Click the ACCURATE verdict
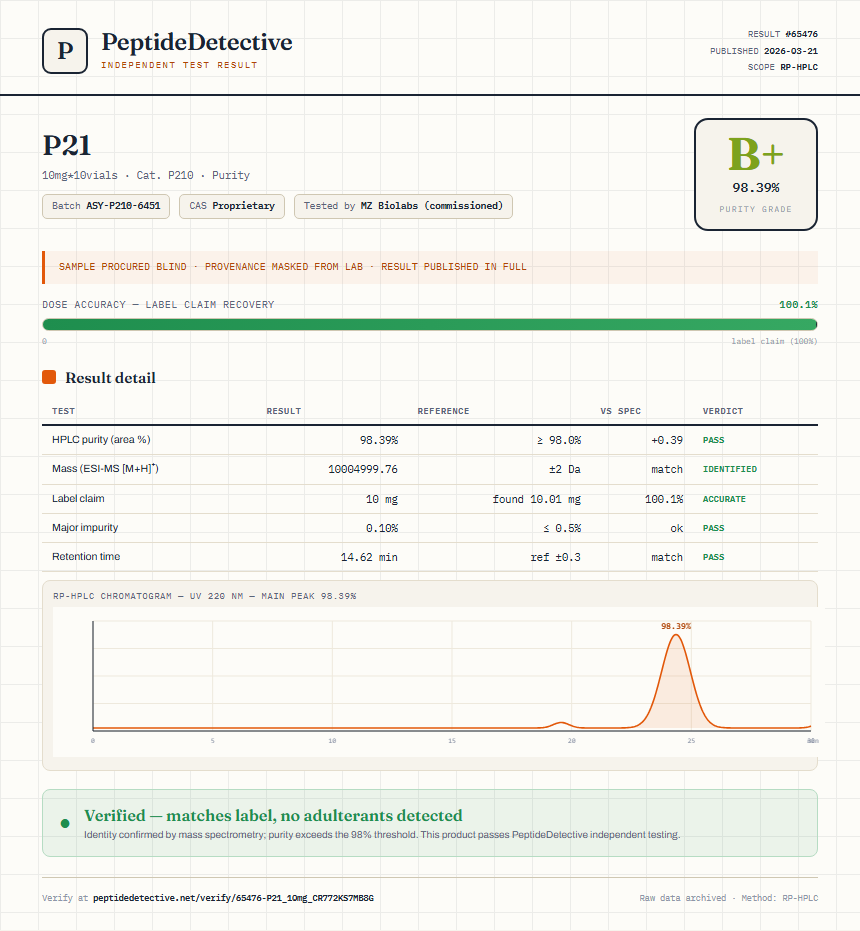Viewport: 860px width, 931px height. [724, 499]
